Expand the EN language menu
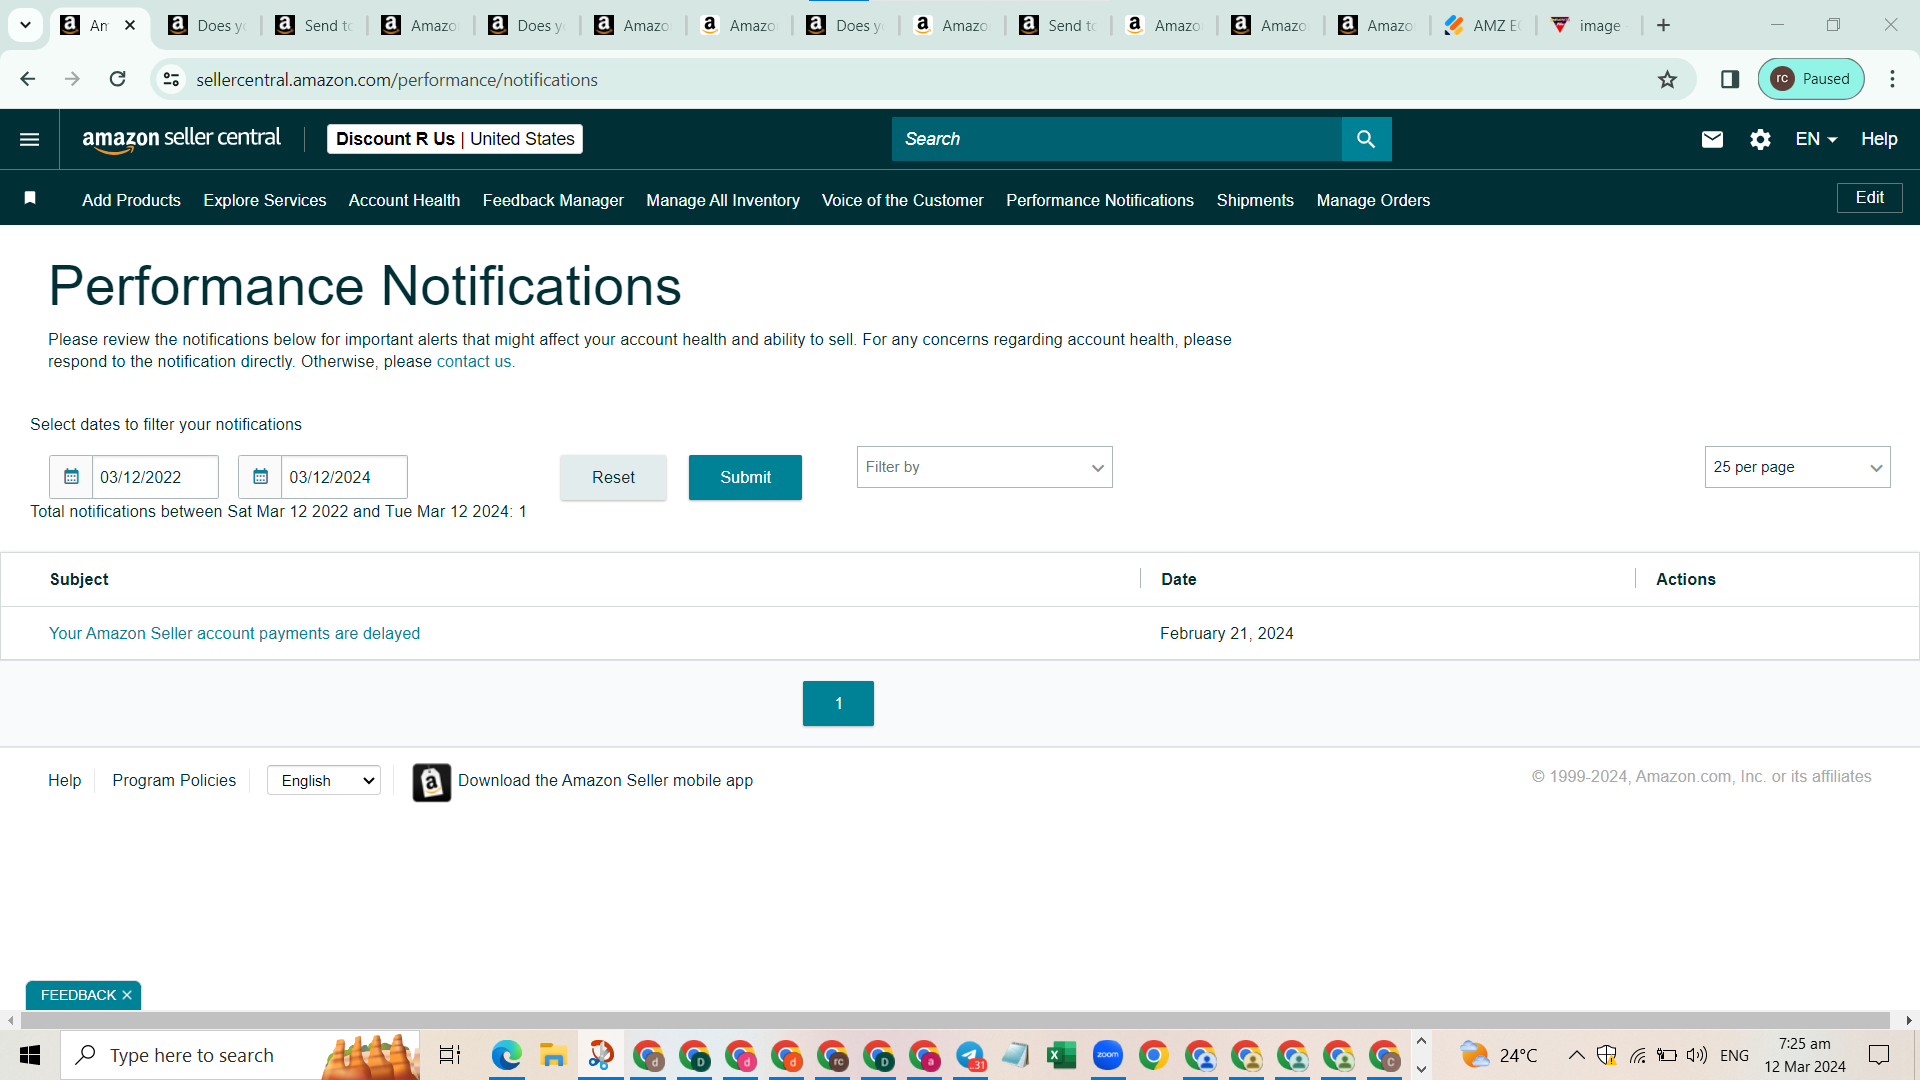1920x1080 pixels. pos(1816,139)
